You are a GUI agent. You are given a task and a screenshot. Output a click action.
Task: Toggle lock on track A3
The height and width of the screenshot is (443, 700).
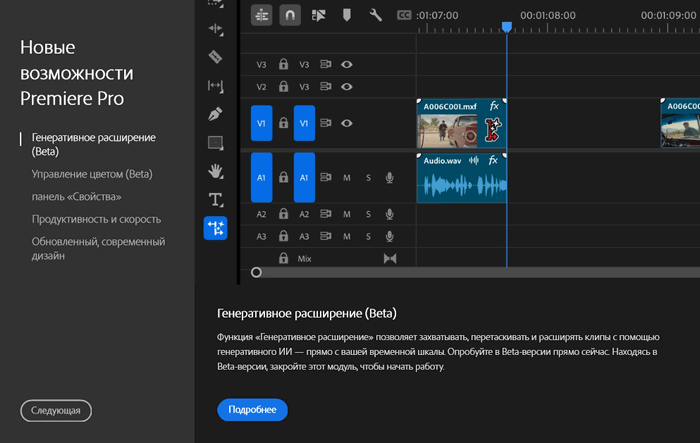(283, 236)
